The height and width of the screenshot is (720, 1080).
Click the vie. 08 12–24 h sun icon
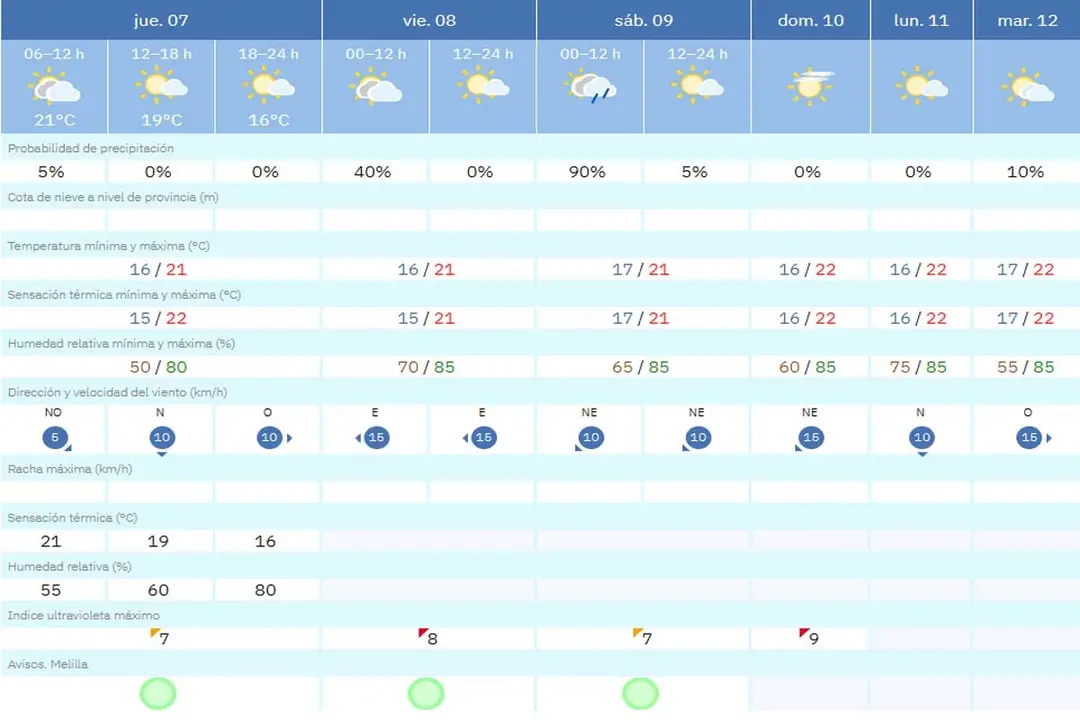pyautogui.click(x=483, y=85)
